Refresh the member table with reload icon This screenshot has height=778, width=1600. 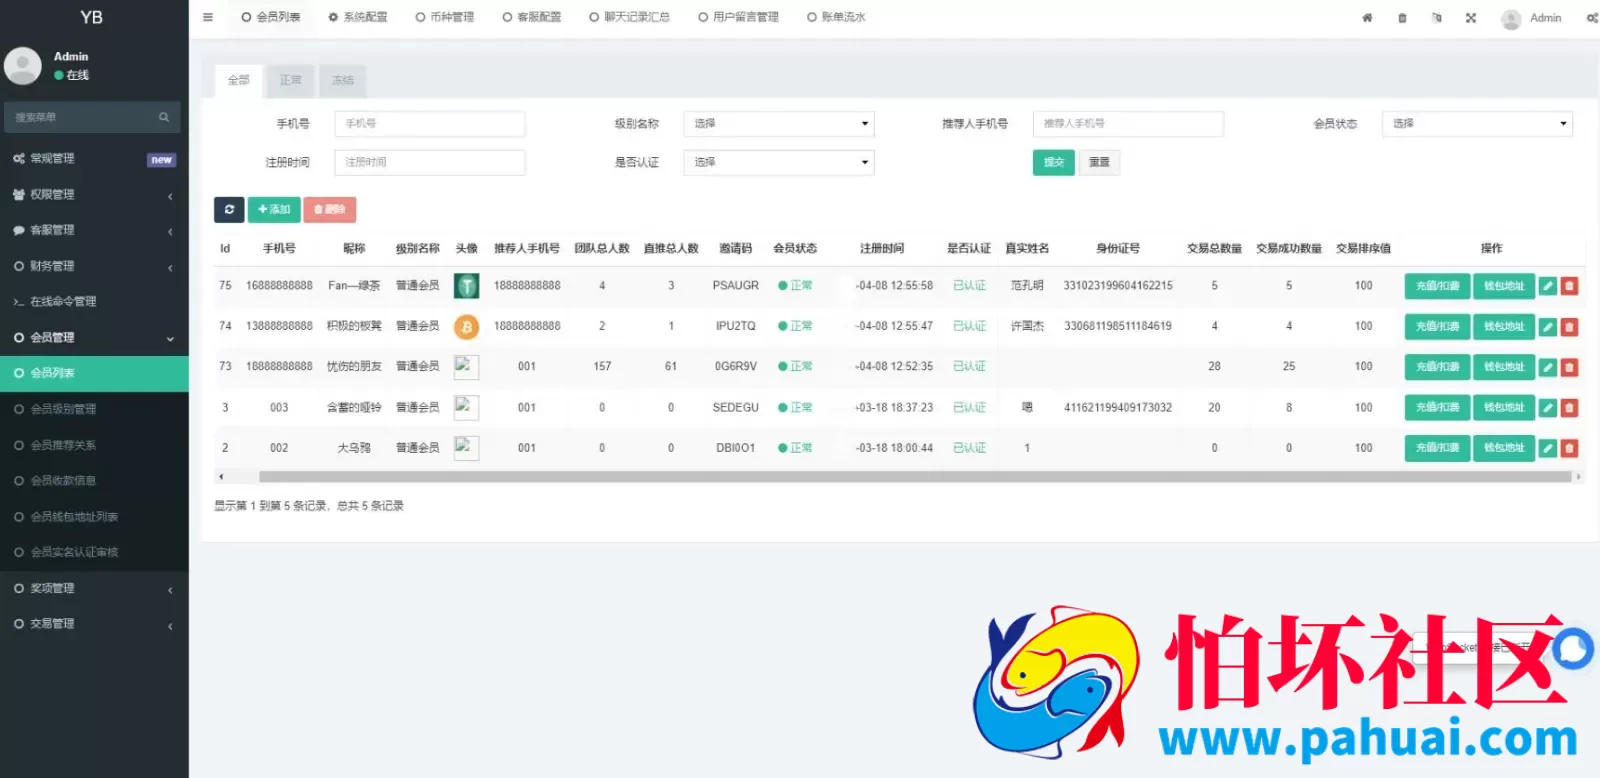[x=229, y=209]
